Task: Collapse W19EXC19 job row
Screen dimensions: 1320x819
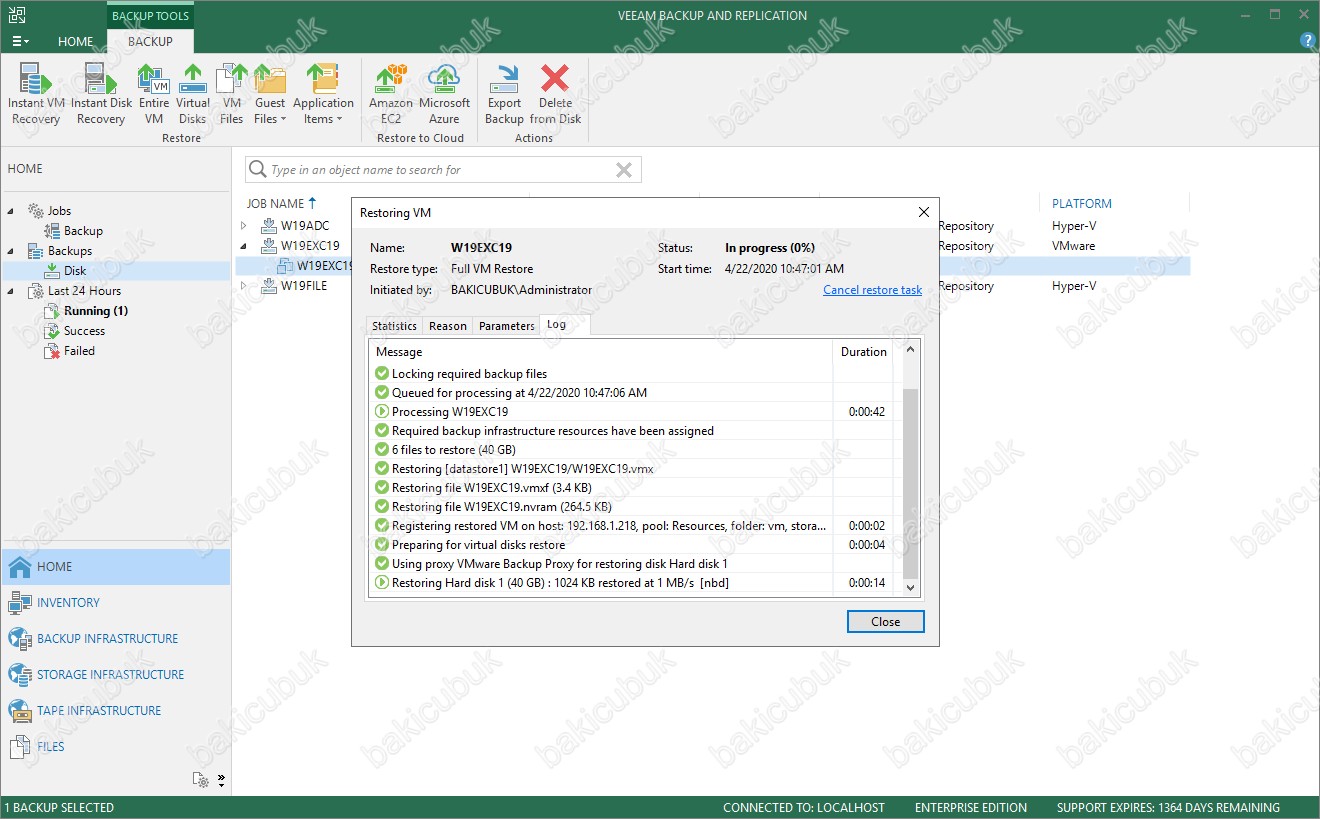Action: tap(243, 246)
